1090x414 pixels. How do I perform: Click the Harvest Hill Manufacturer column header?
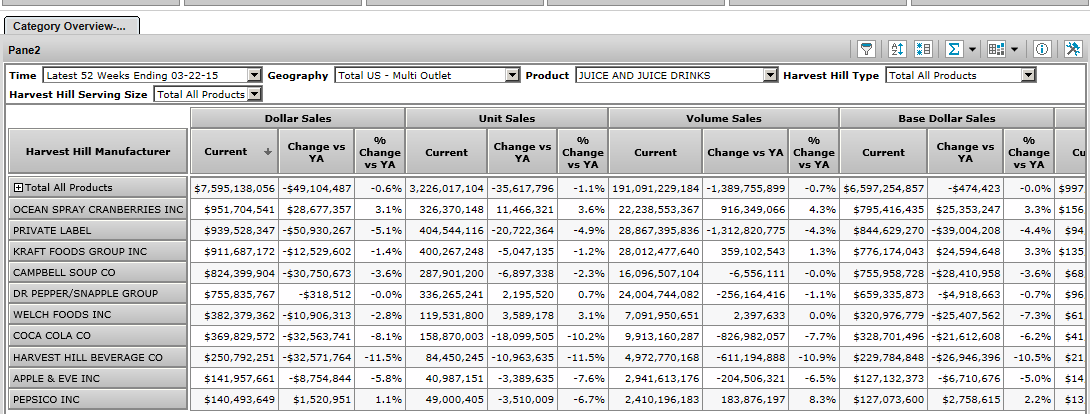[98, 152]
